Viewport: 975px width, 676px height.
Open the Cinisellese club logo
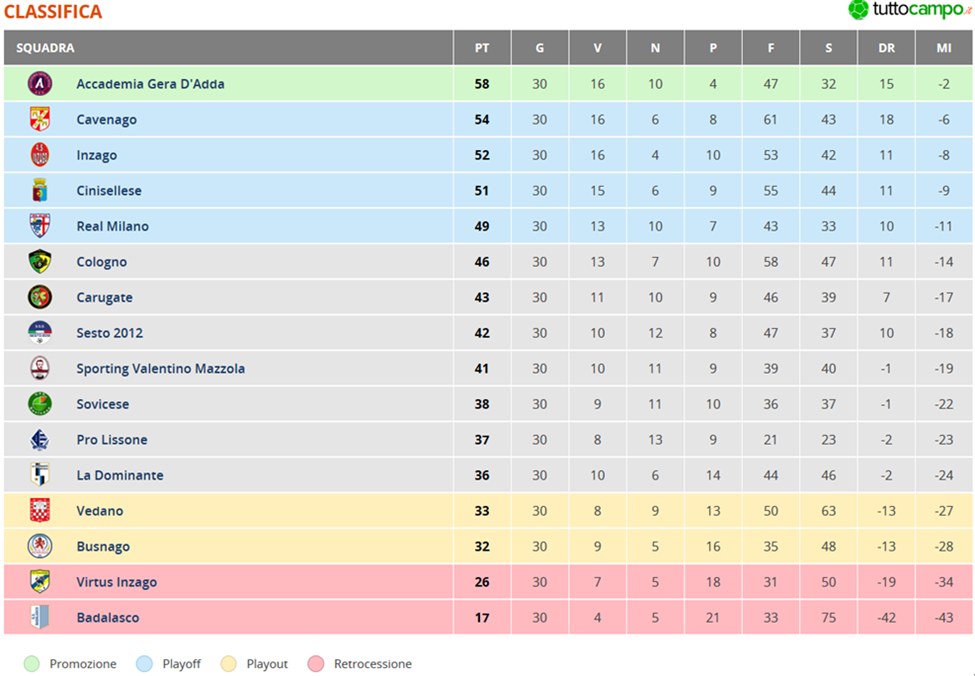[40, 190]
